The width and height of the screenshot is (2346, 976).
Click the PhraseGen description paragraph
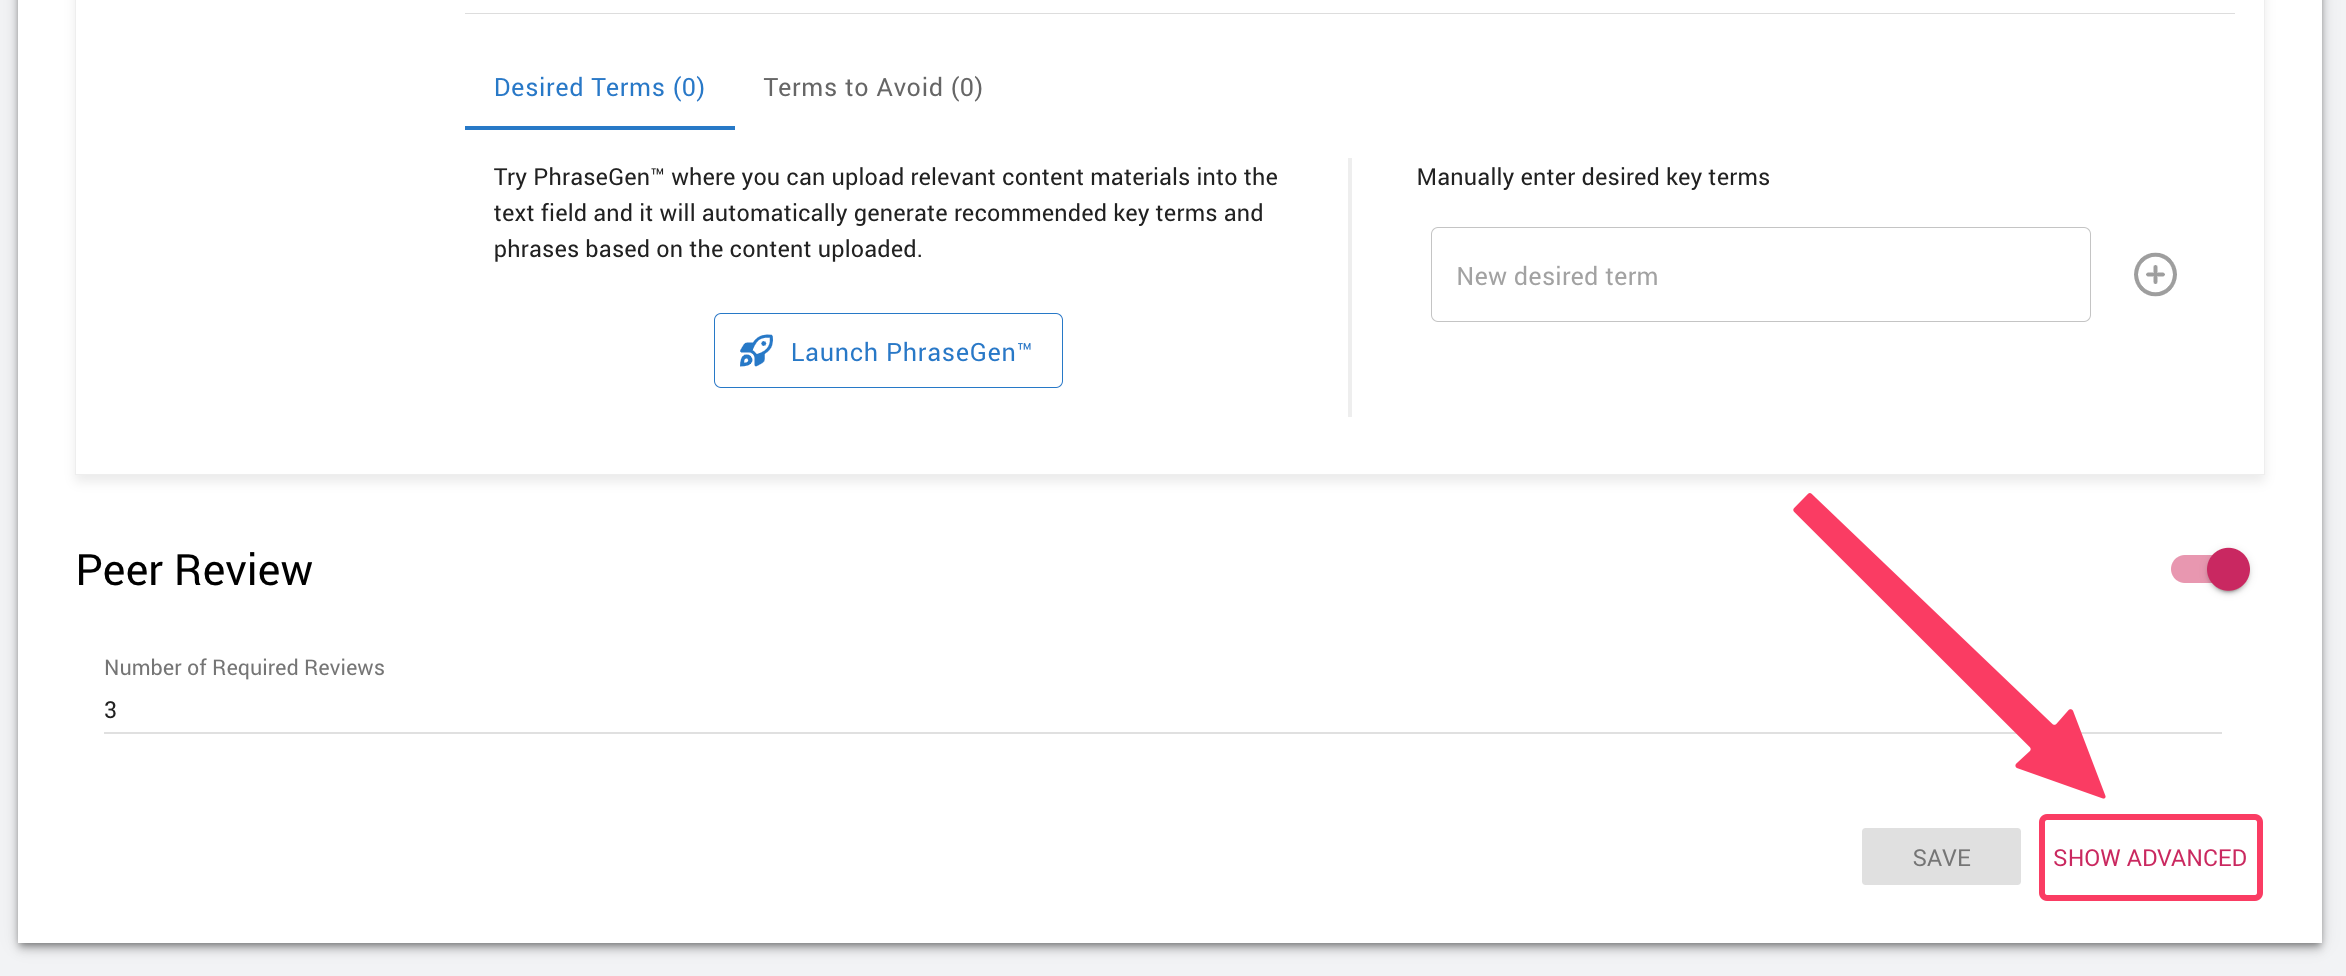coord(885,213)
